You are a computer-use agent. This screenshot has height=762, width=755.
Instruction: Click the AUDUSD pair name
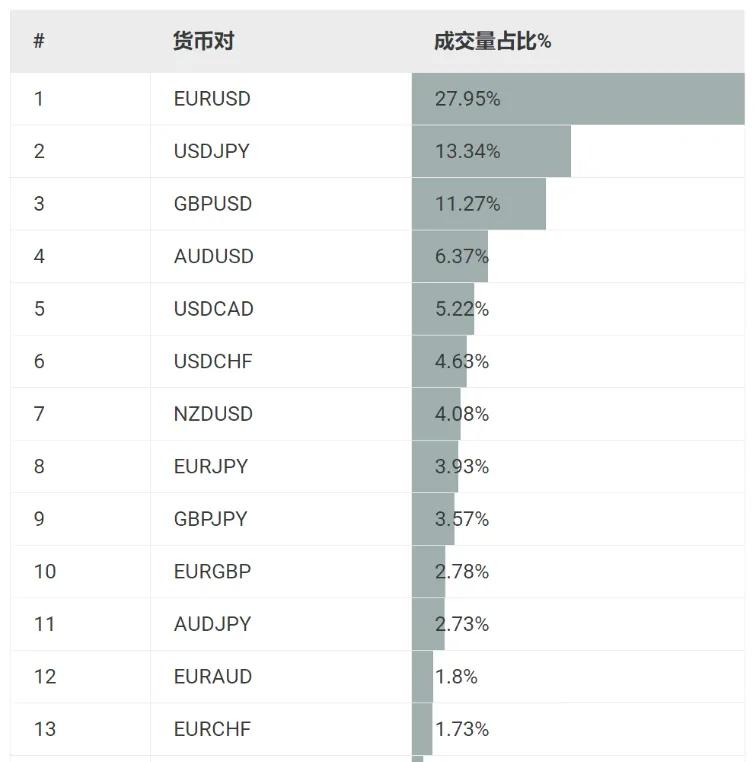coord(213,256)
